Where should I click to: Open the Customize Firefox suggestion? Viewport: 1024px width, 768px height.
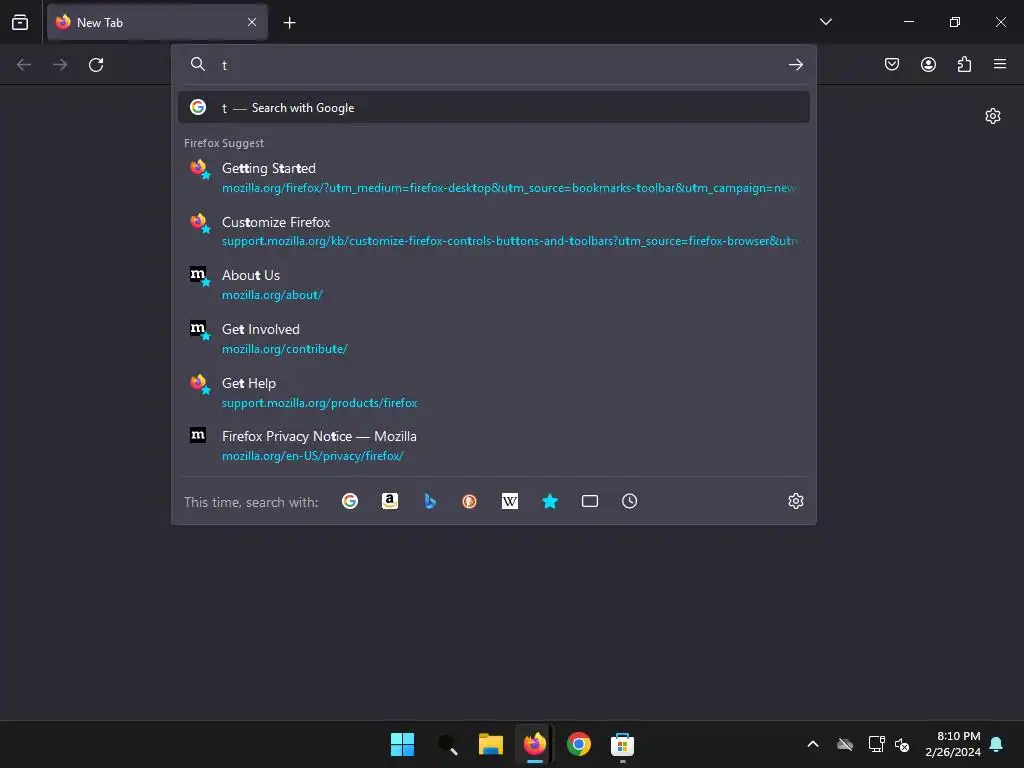(x=494, y=231)
